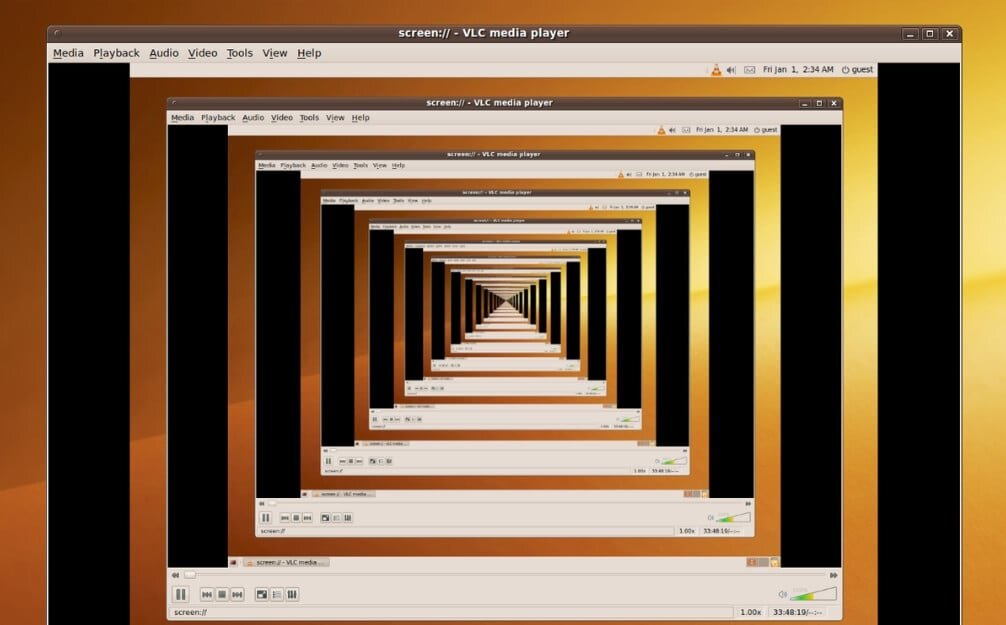Click the speaker volume icon in the topmost panel
This screenshot has width=1006, height=625.
[731, 69]
